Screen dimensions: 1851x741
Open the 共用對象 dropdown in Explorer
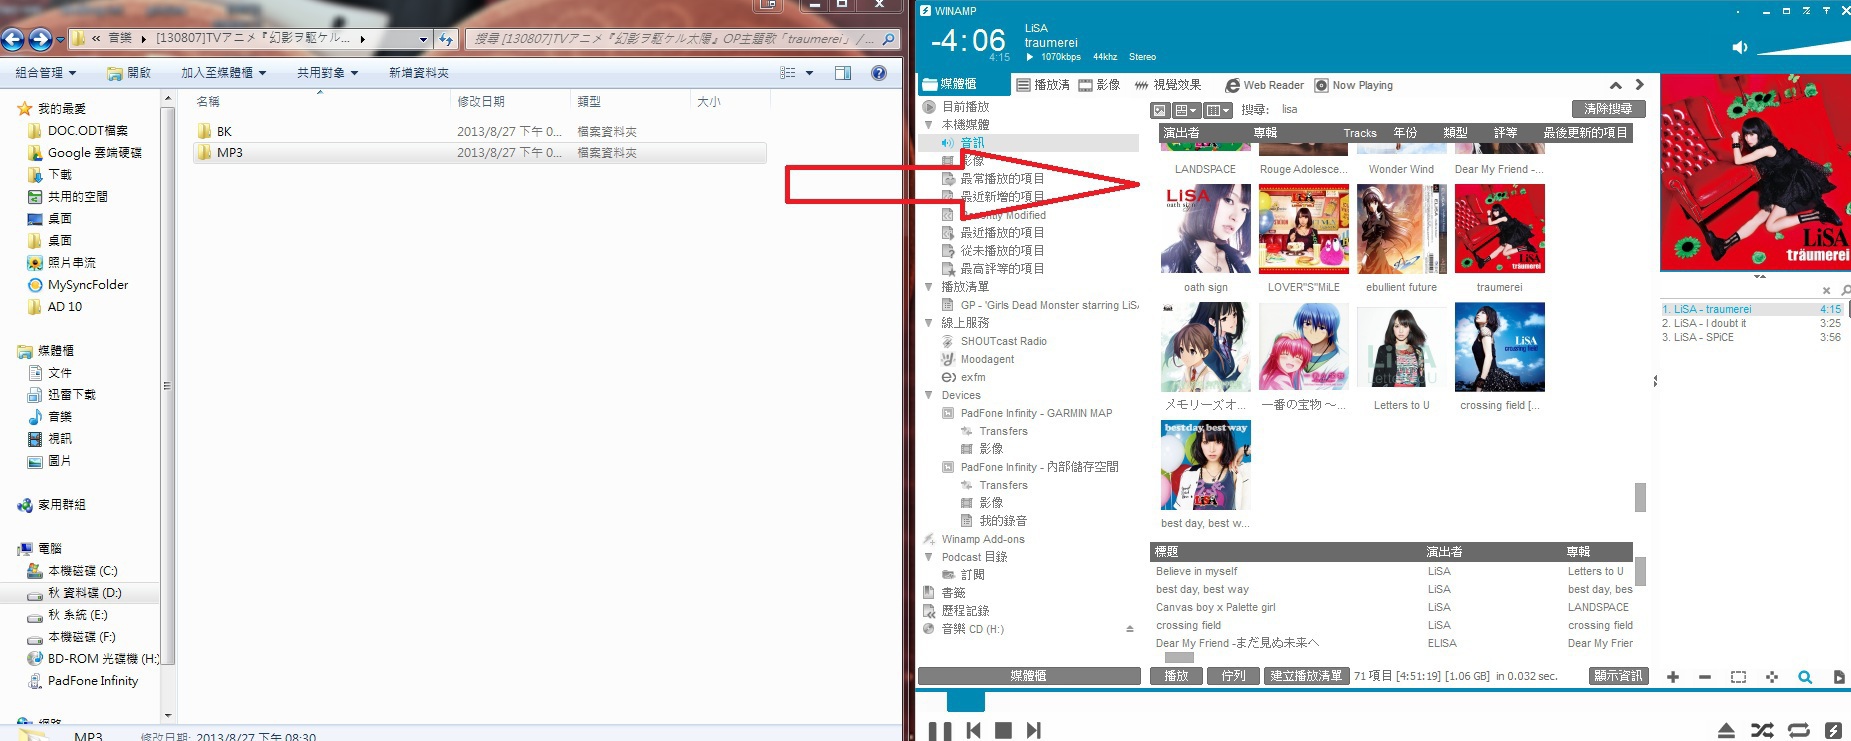click(327, 72)
